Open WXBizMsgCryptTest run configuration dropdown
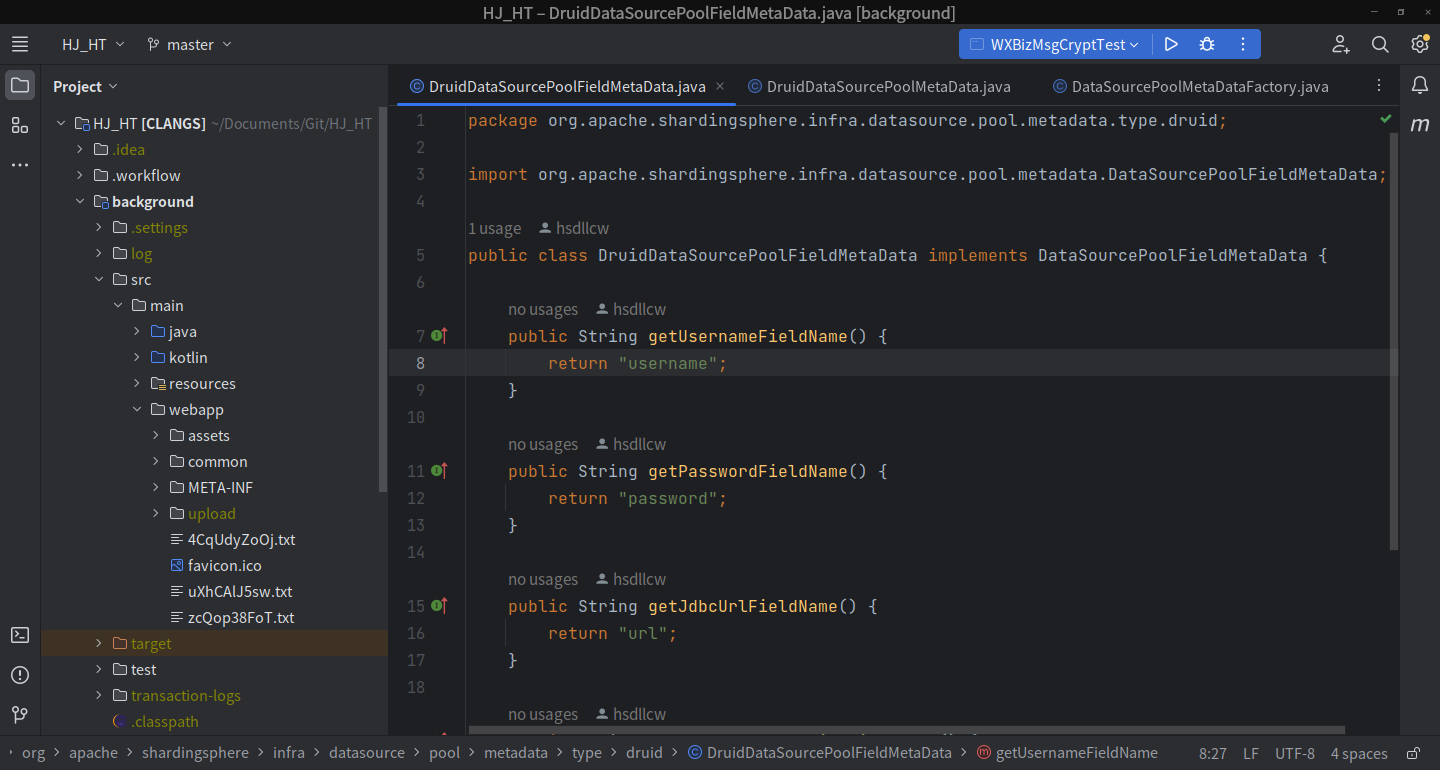Viewport: 1440px width, 770px height. coord(1056,44)
